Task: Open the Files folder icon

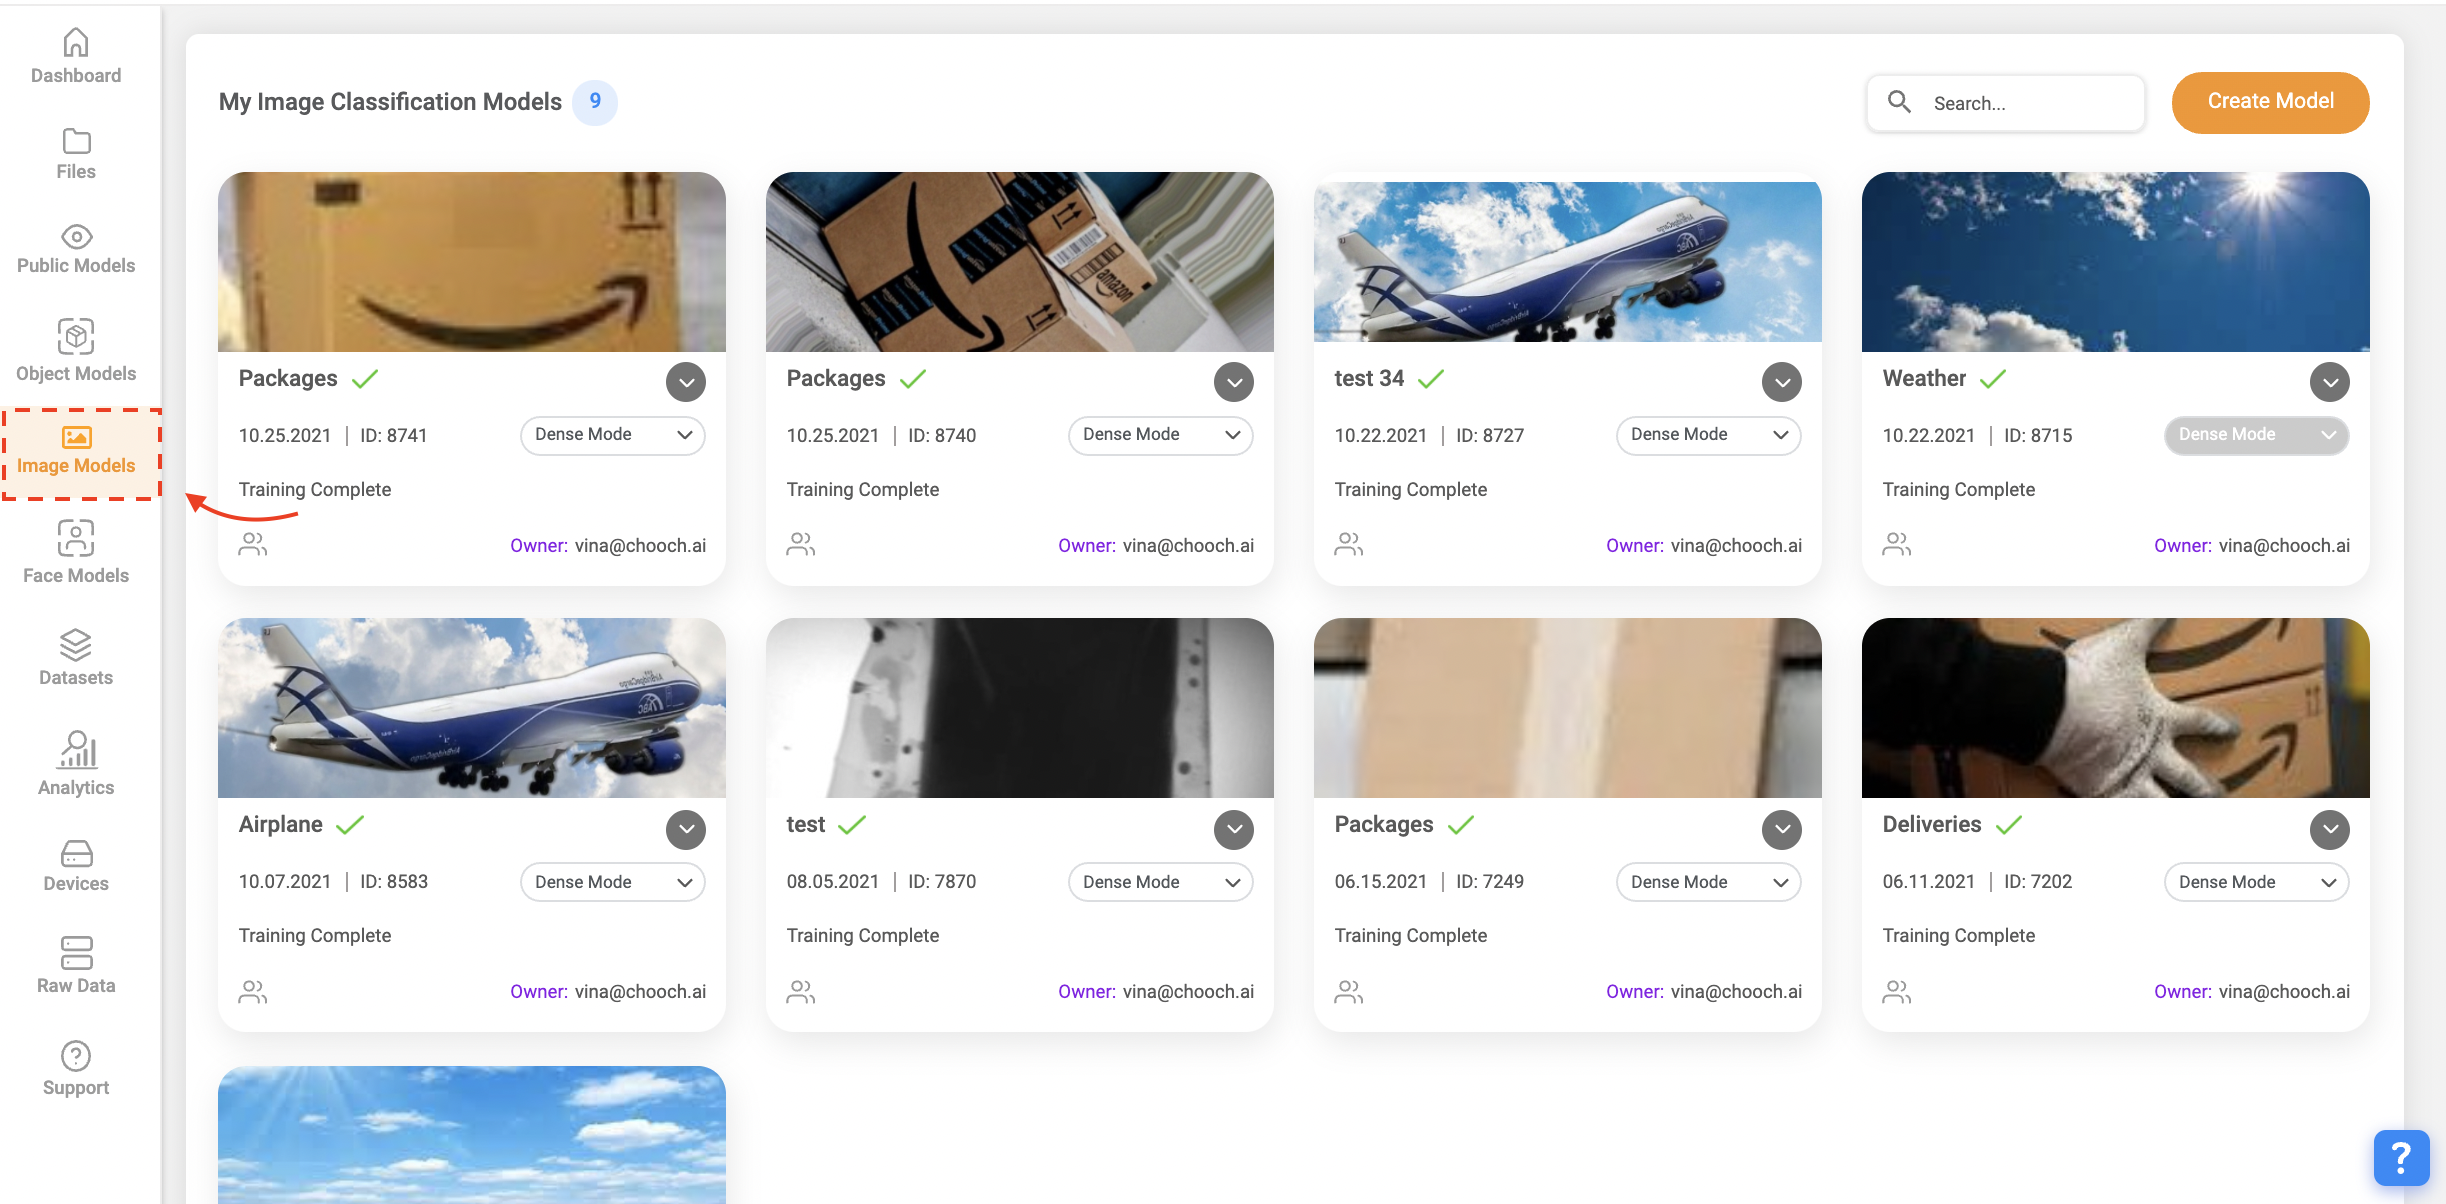Action: click(76, 141)
